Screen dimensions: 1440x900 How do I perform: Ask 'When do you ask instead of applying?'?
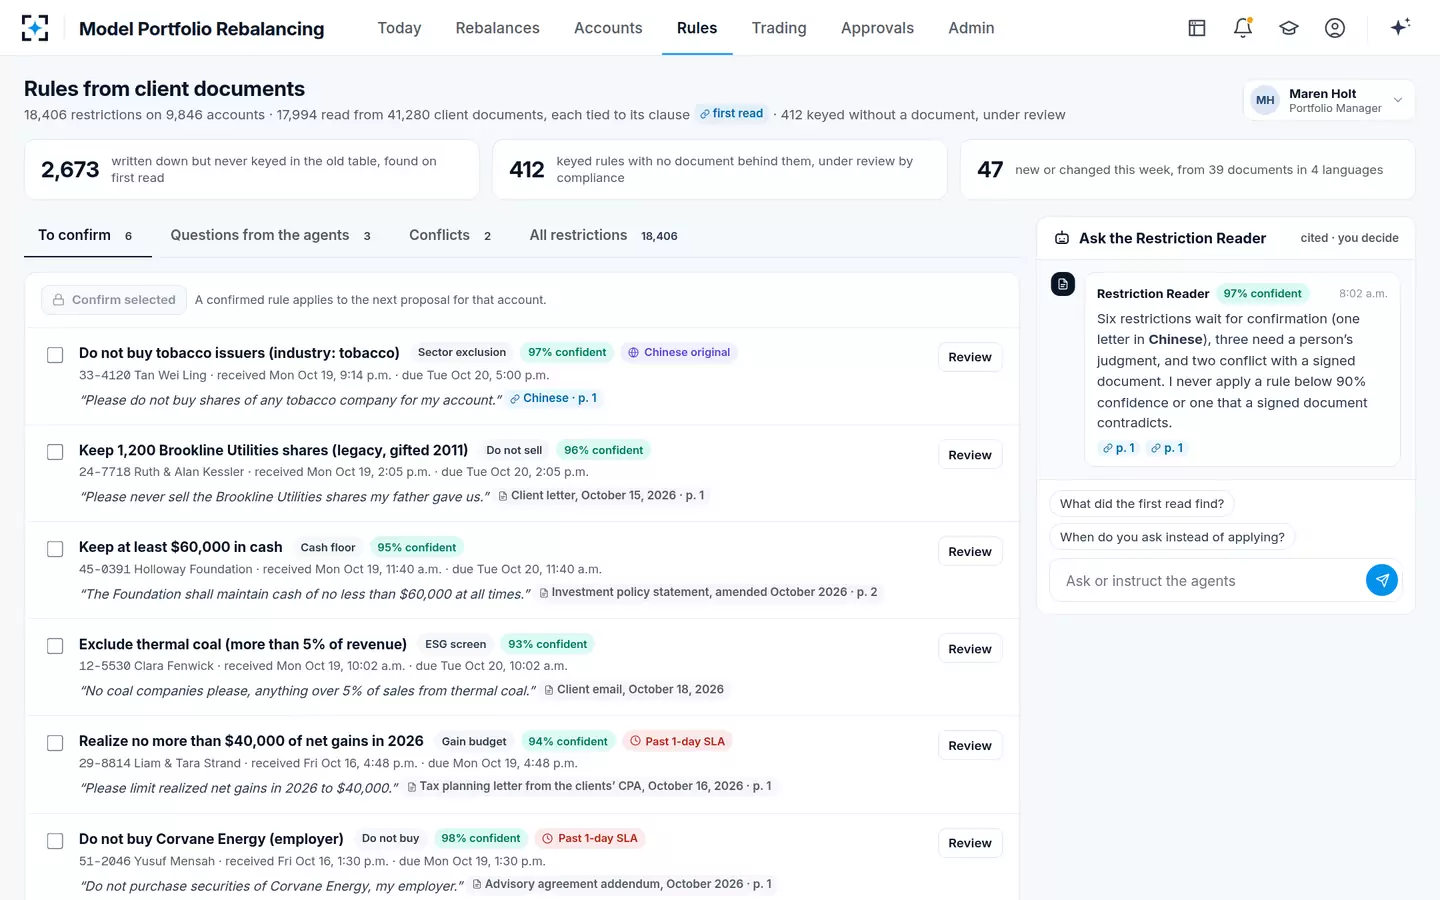[1172, 537]
